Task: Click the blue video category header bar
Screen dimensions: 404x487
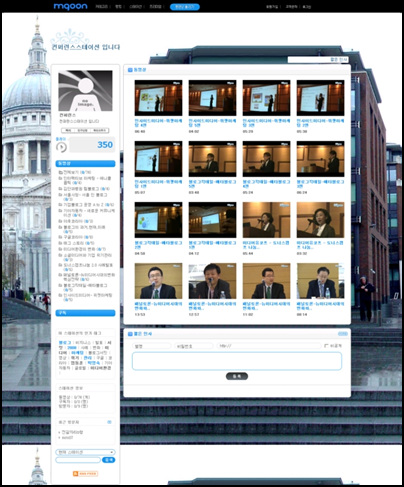Action: [x=85, y=164]
